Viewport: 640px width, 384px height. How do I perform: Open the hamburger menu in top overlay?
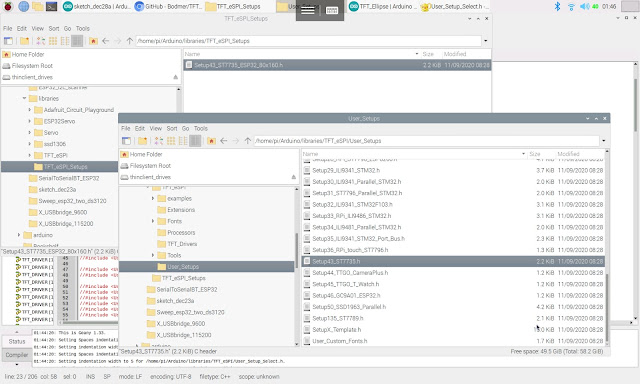[x=307, y=10]
